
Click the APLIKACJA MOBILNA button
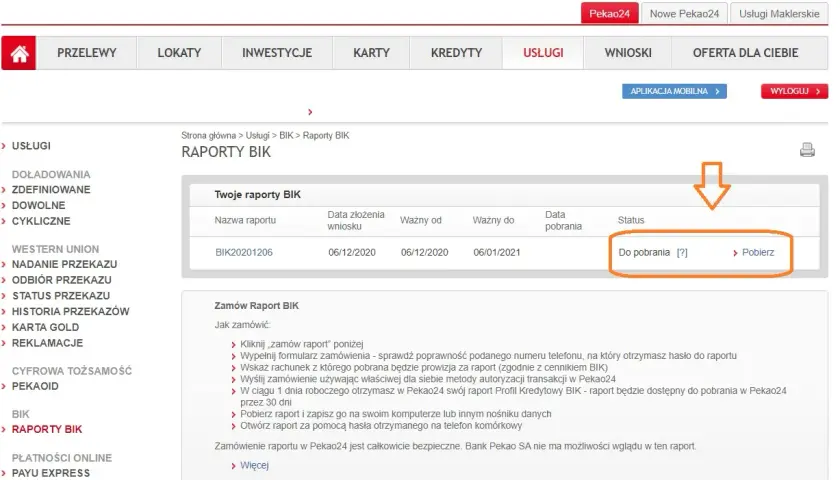pos(674,91)
